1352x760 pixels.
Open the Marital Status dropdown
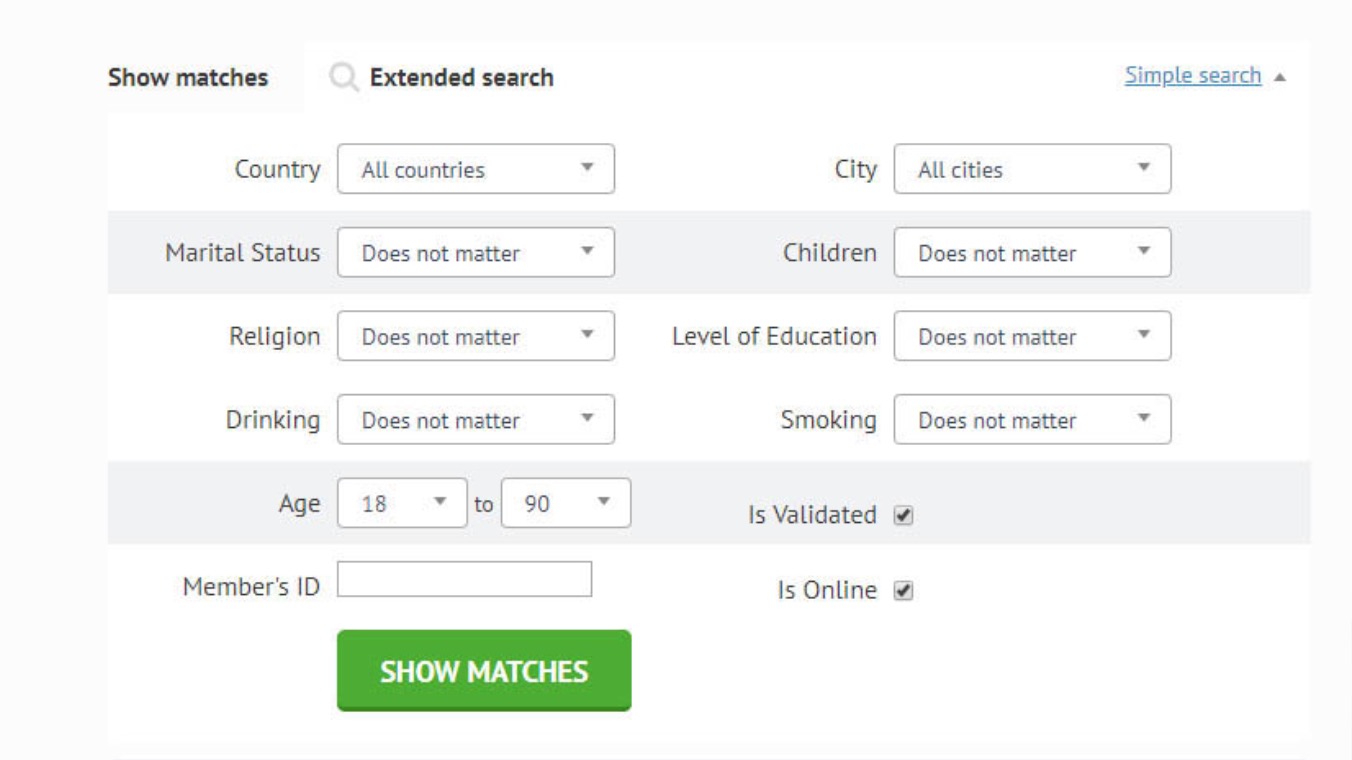[476, 253]
